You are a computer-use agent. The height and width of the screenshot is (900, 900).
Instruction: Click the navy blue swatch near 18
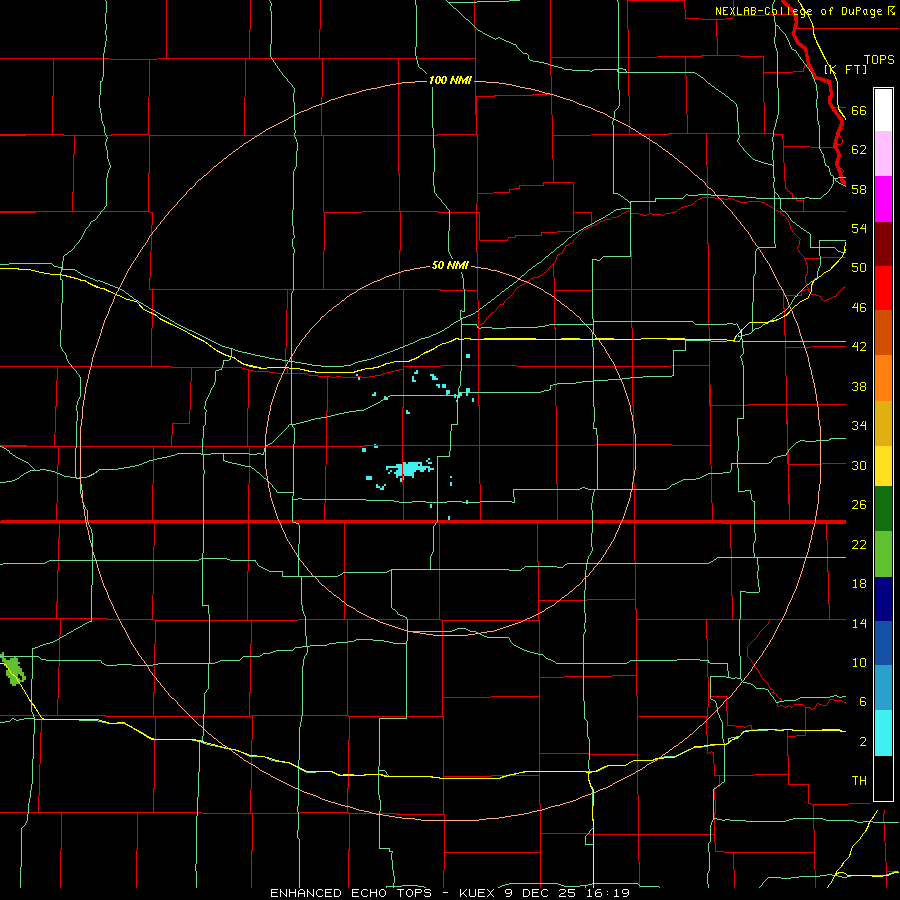883,599
